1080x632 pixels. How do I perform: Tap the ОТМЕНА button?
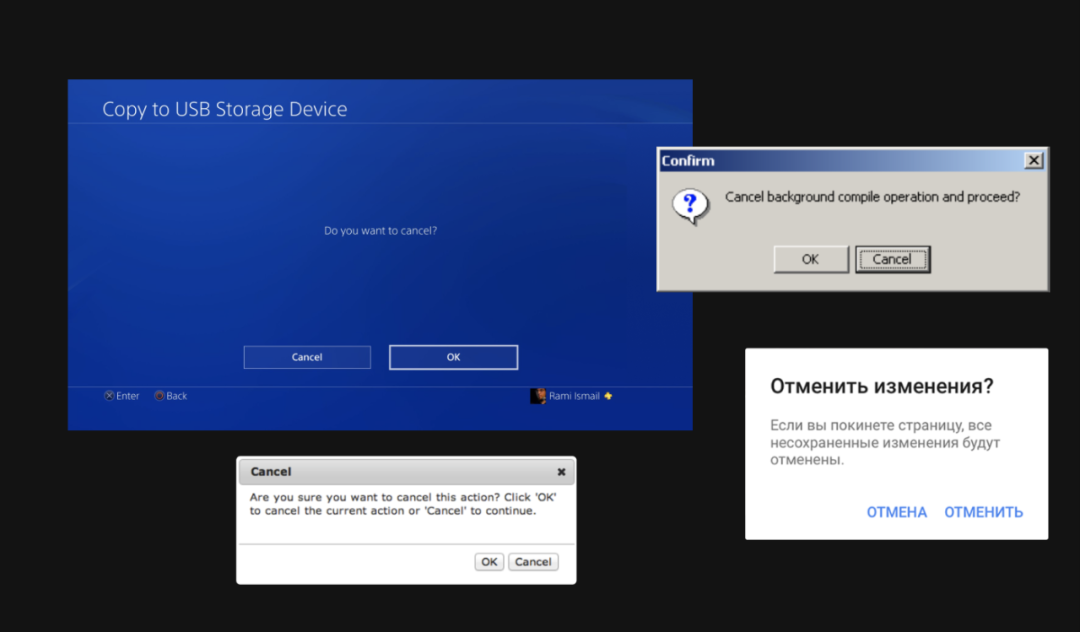point(896,512)
